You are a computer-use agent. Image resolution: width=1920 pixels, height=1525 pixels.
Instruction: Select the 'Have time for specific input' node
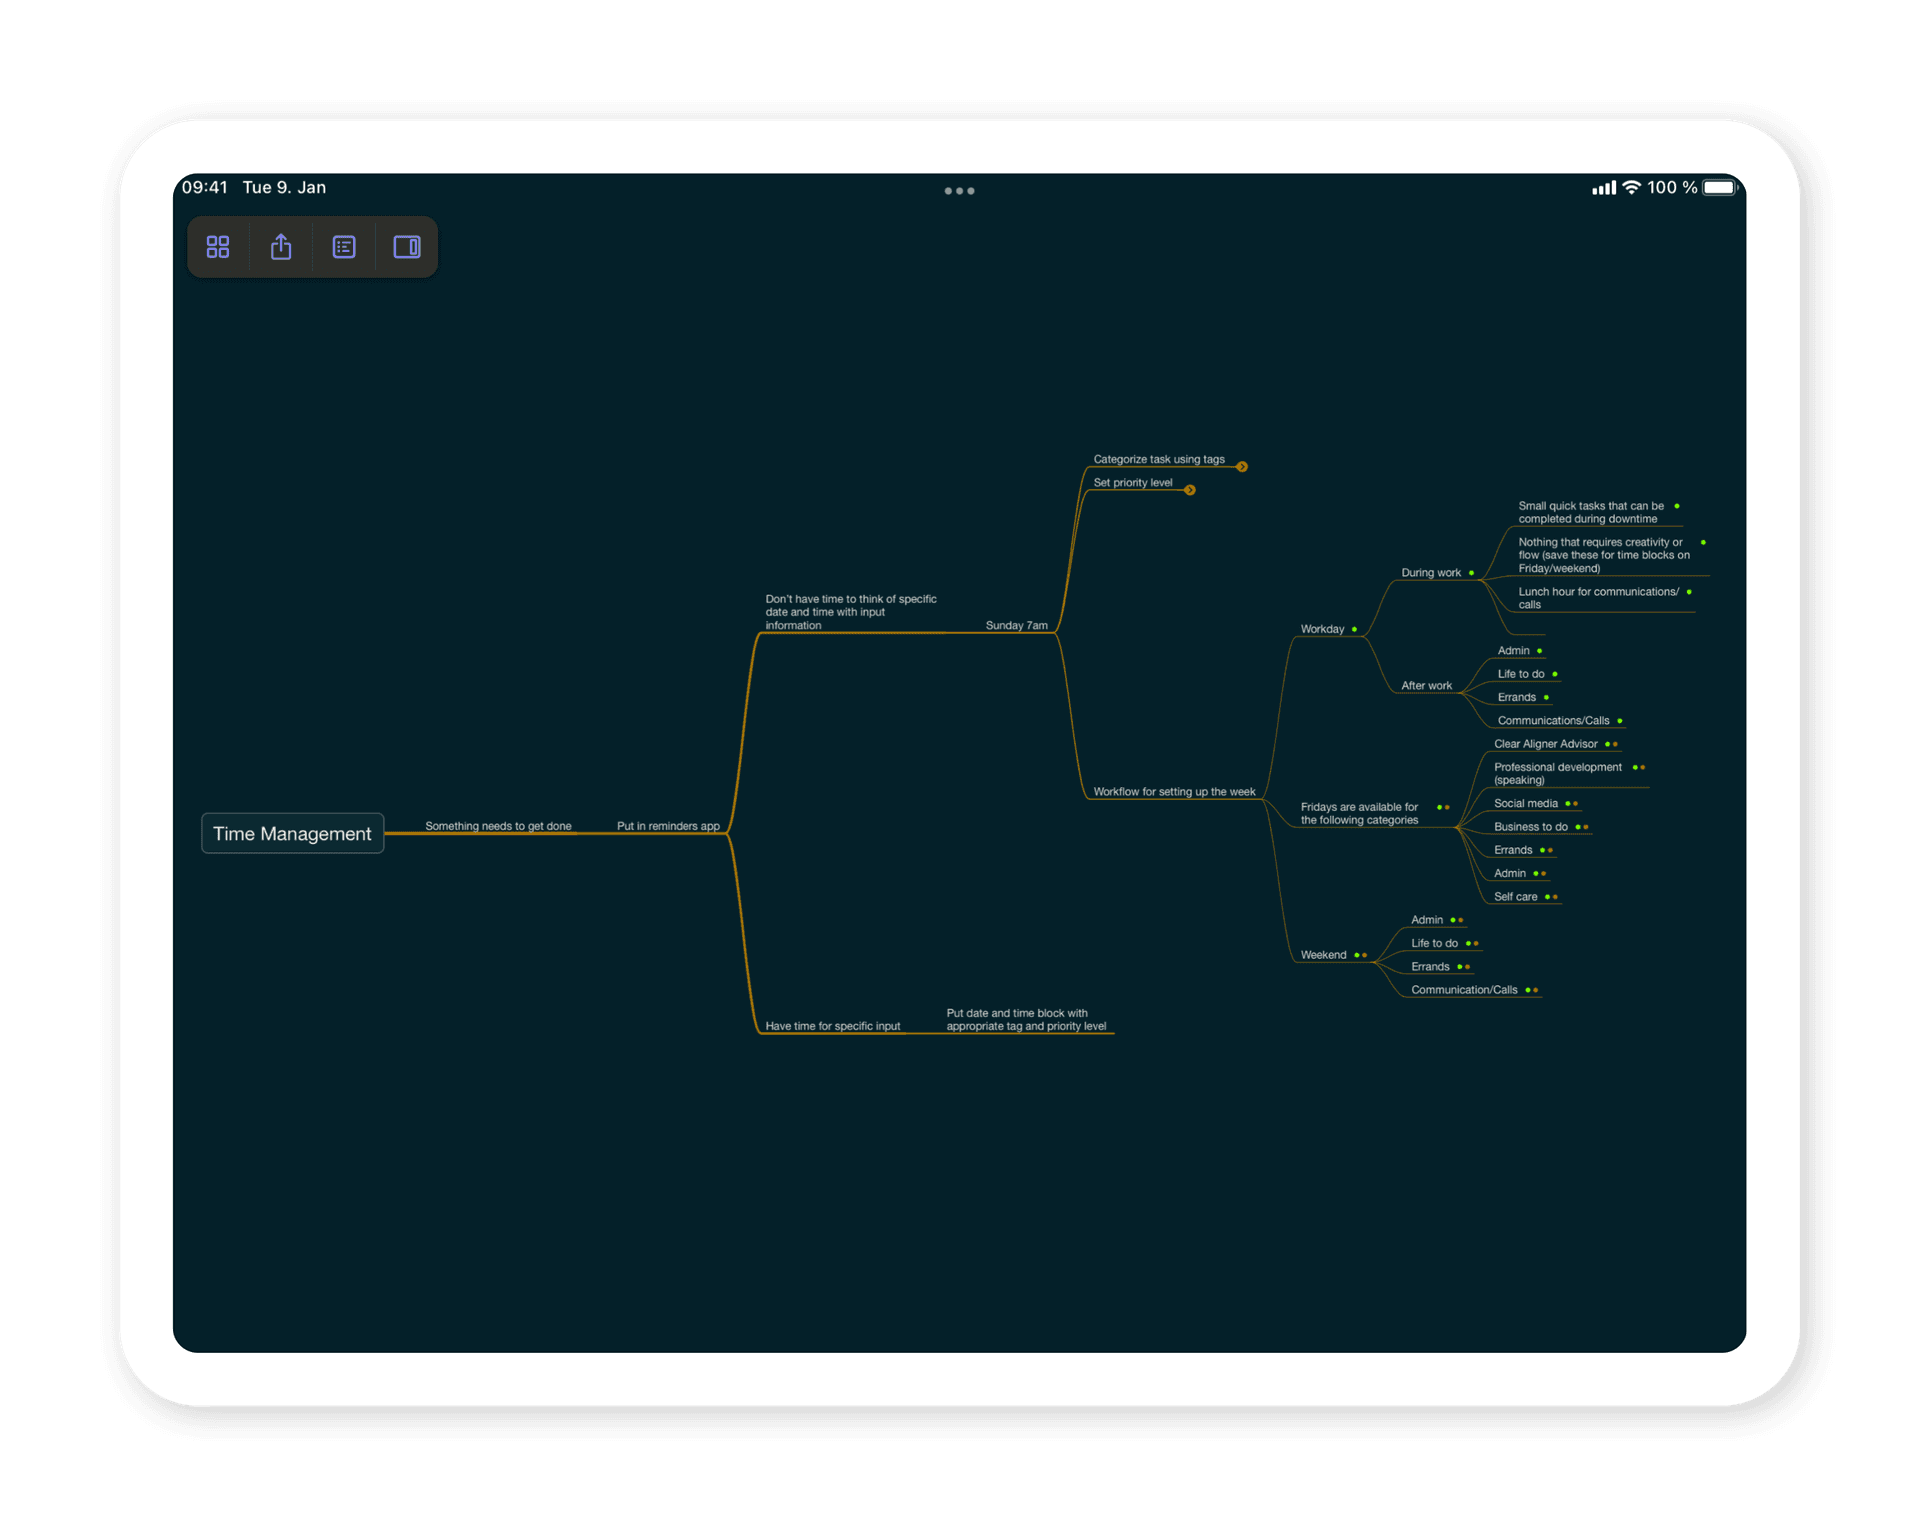pos(832,1025)
